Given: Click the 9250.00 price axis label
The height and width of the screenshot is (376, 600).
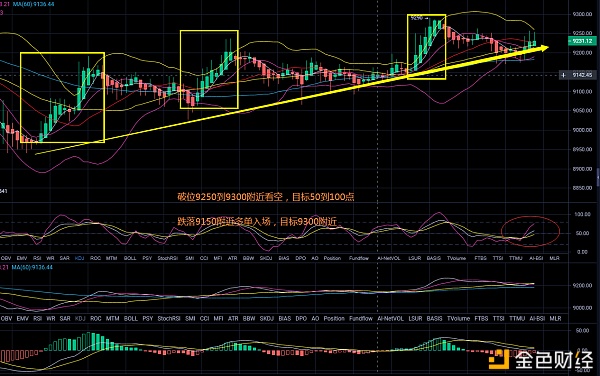Looking at the screenshot, I should (582, 33).
